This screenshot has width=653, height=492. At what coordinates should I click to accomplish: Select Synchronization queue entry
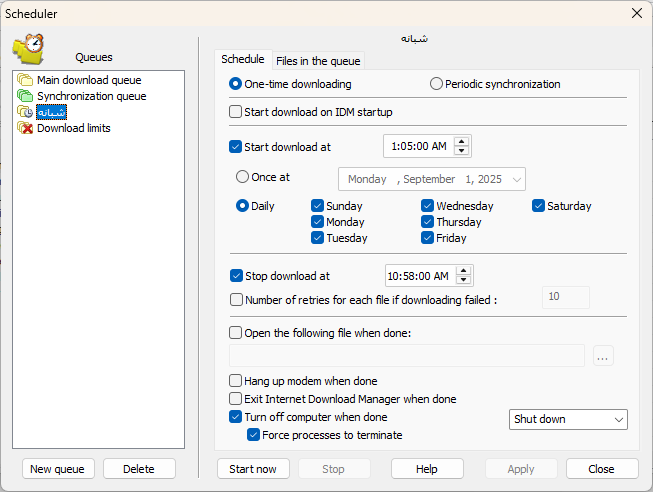(x=92, y=96)
